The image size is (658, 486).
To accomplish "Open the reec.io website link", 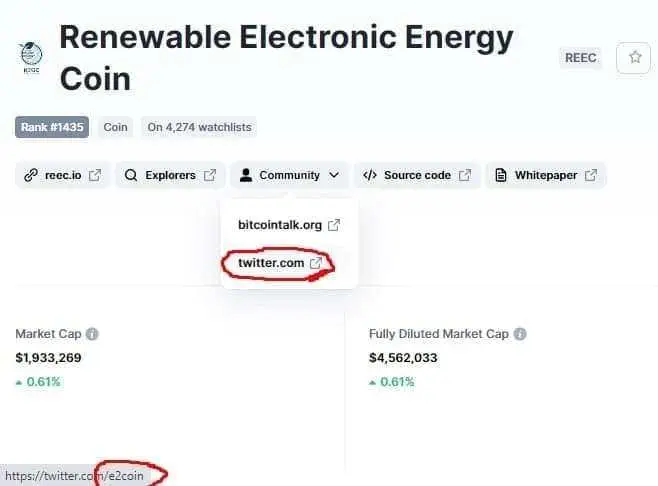I will click(x=63, y=175).
